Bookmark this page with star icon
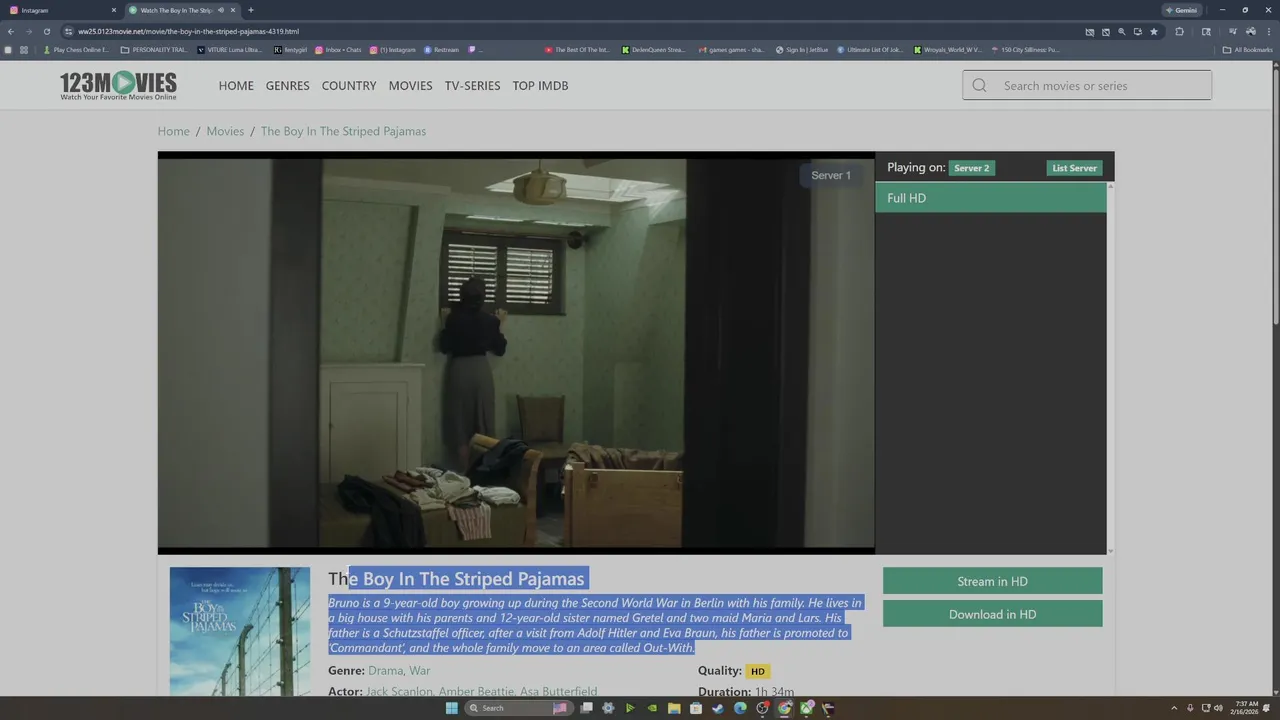 tap(1154, 31)
